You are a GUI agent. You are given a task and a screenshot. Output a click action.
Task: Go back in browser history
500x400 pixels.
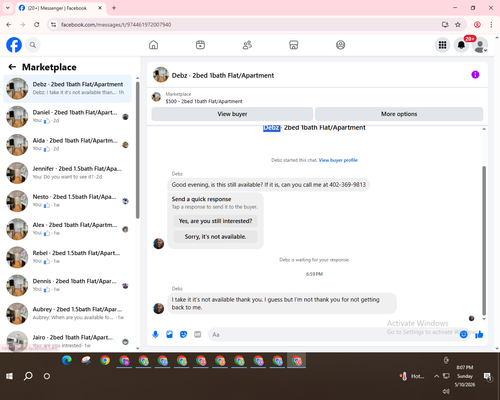(x=9, y=25)
